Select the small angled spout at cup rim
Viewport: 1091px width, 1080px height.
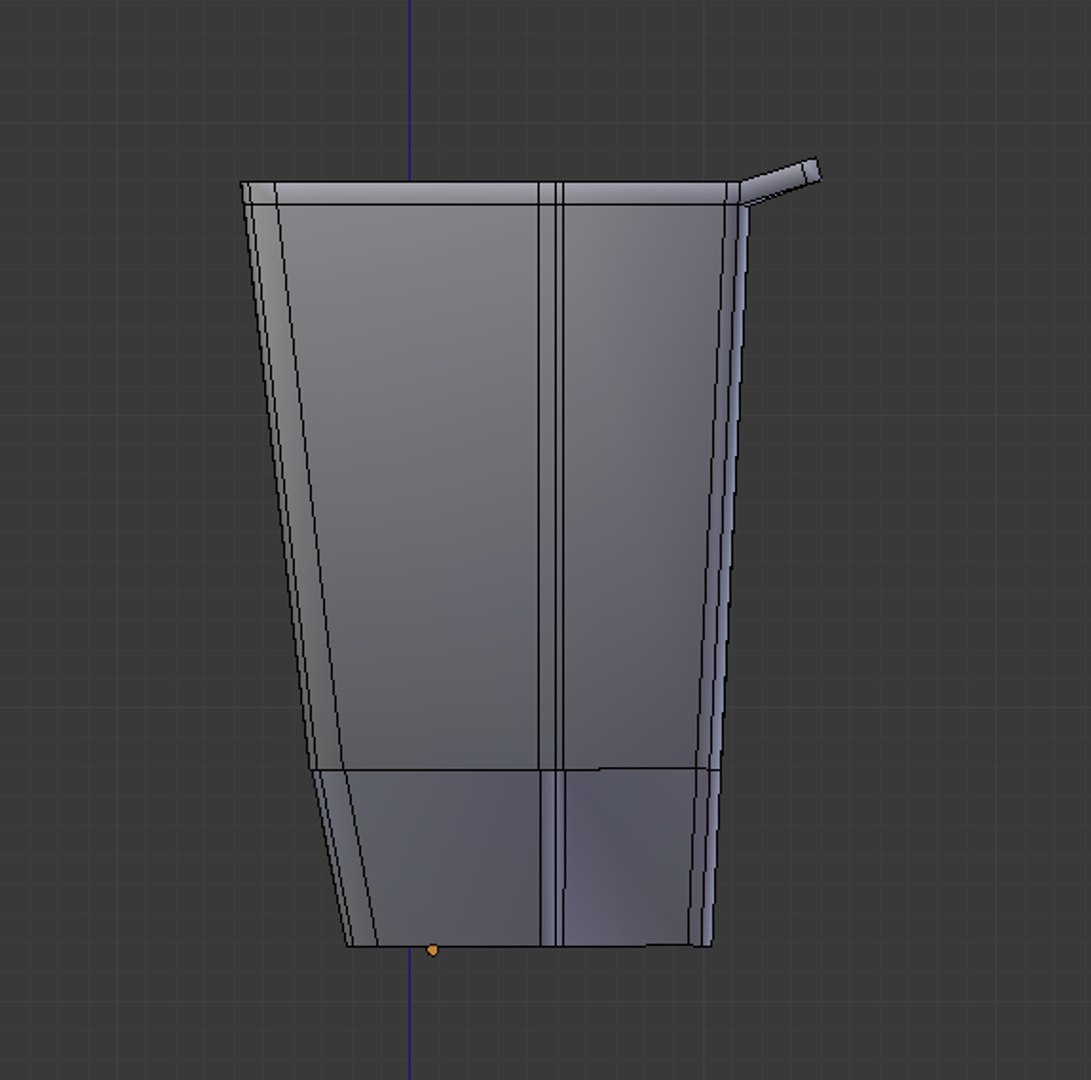[780, 181]
